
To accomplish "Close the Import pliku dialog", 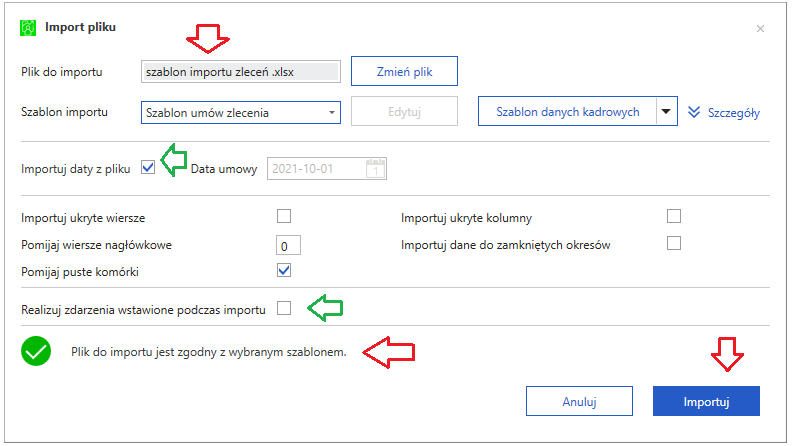I will [x=760, y=29].
